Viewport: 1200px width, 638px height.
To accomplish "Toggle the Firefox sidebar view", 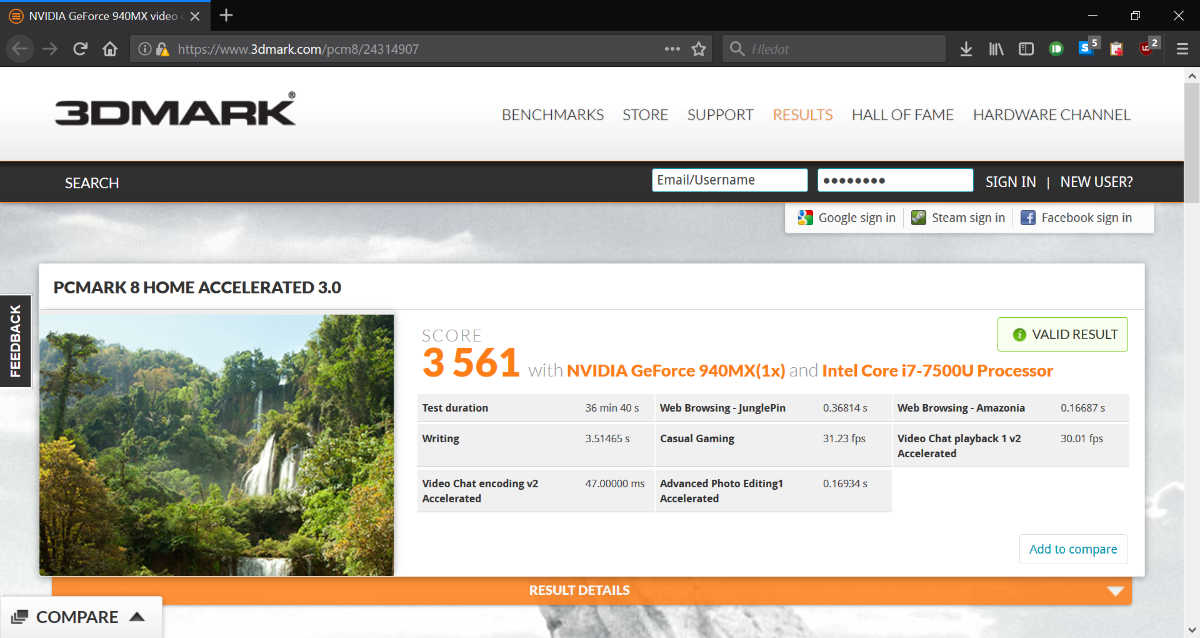I will click(x=1026, y=49).
